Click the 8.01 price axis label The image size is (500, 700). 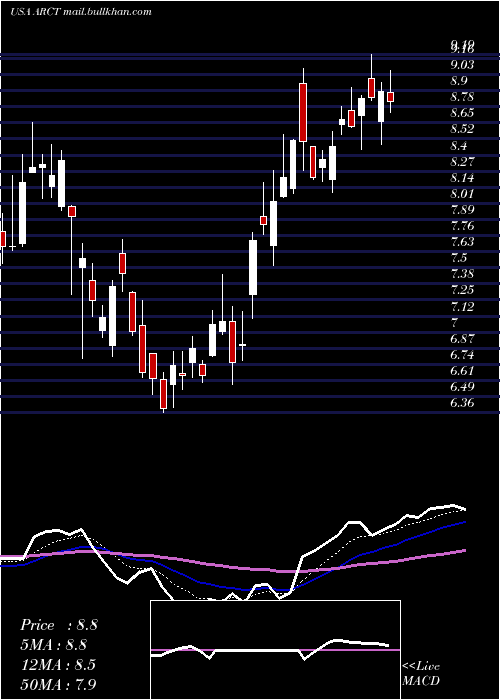click(462, 194)
